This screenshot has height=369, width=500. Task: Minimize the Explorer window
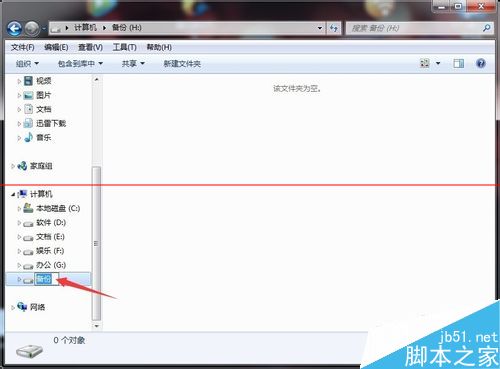coord(442,6)
